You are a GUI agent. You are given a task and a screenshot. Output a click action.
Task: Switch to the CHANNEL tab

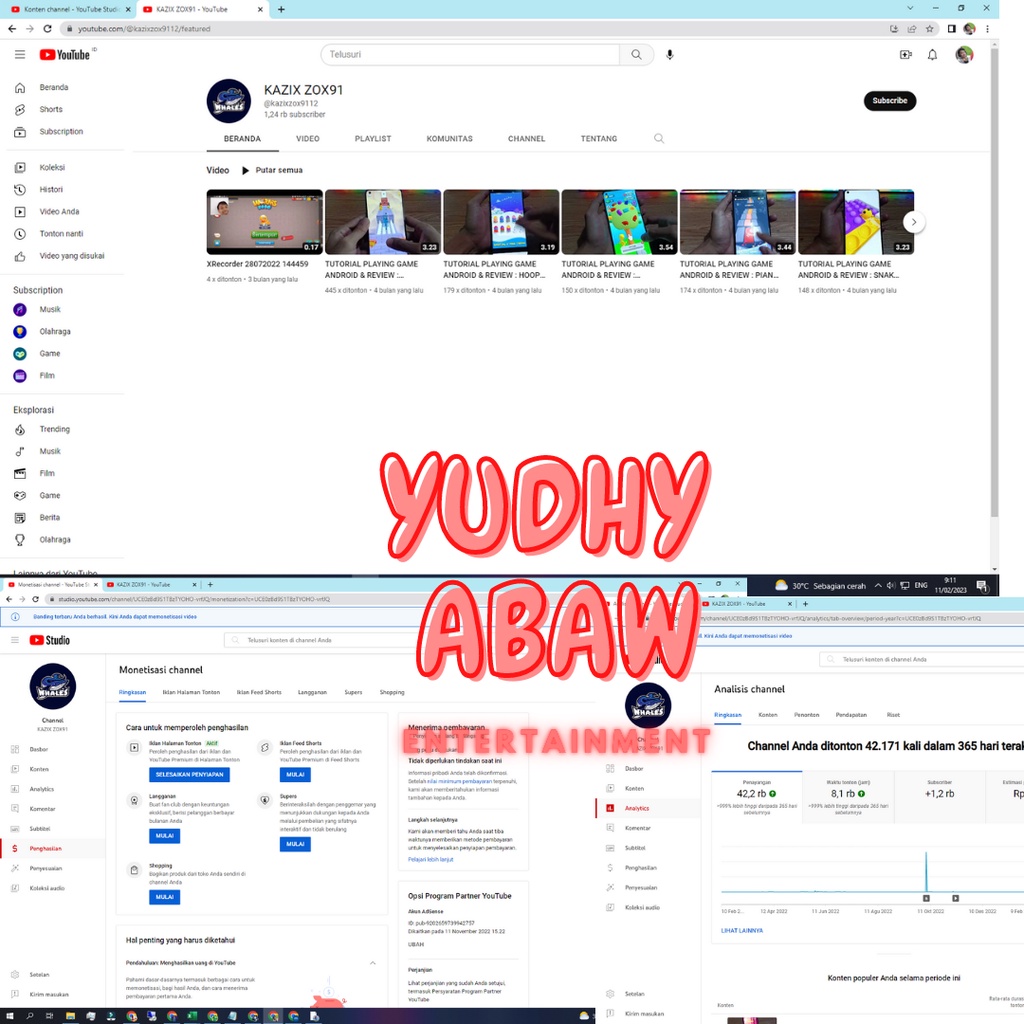pyautogui.click(x=526, y=139)
